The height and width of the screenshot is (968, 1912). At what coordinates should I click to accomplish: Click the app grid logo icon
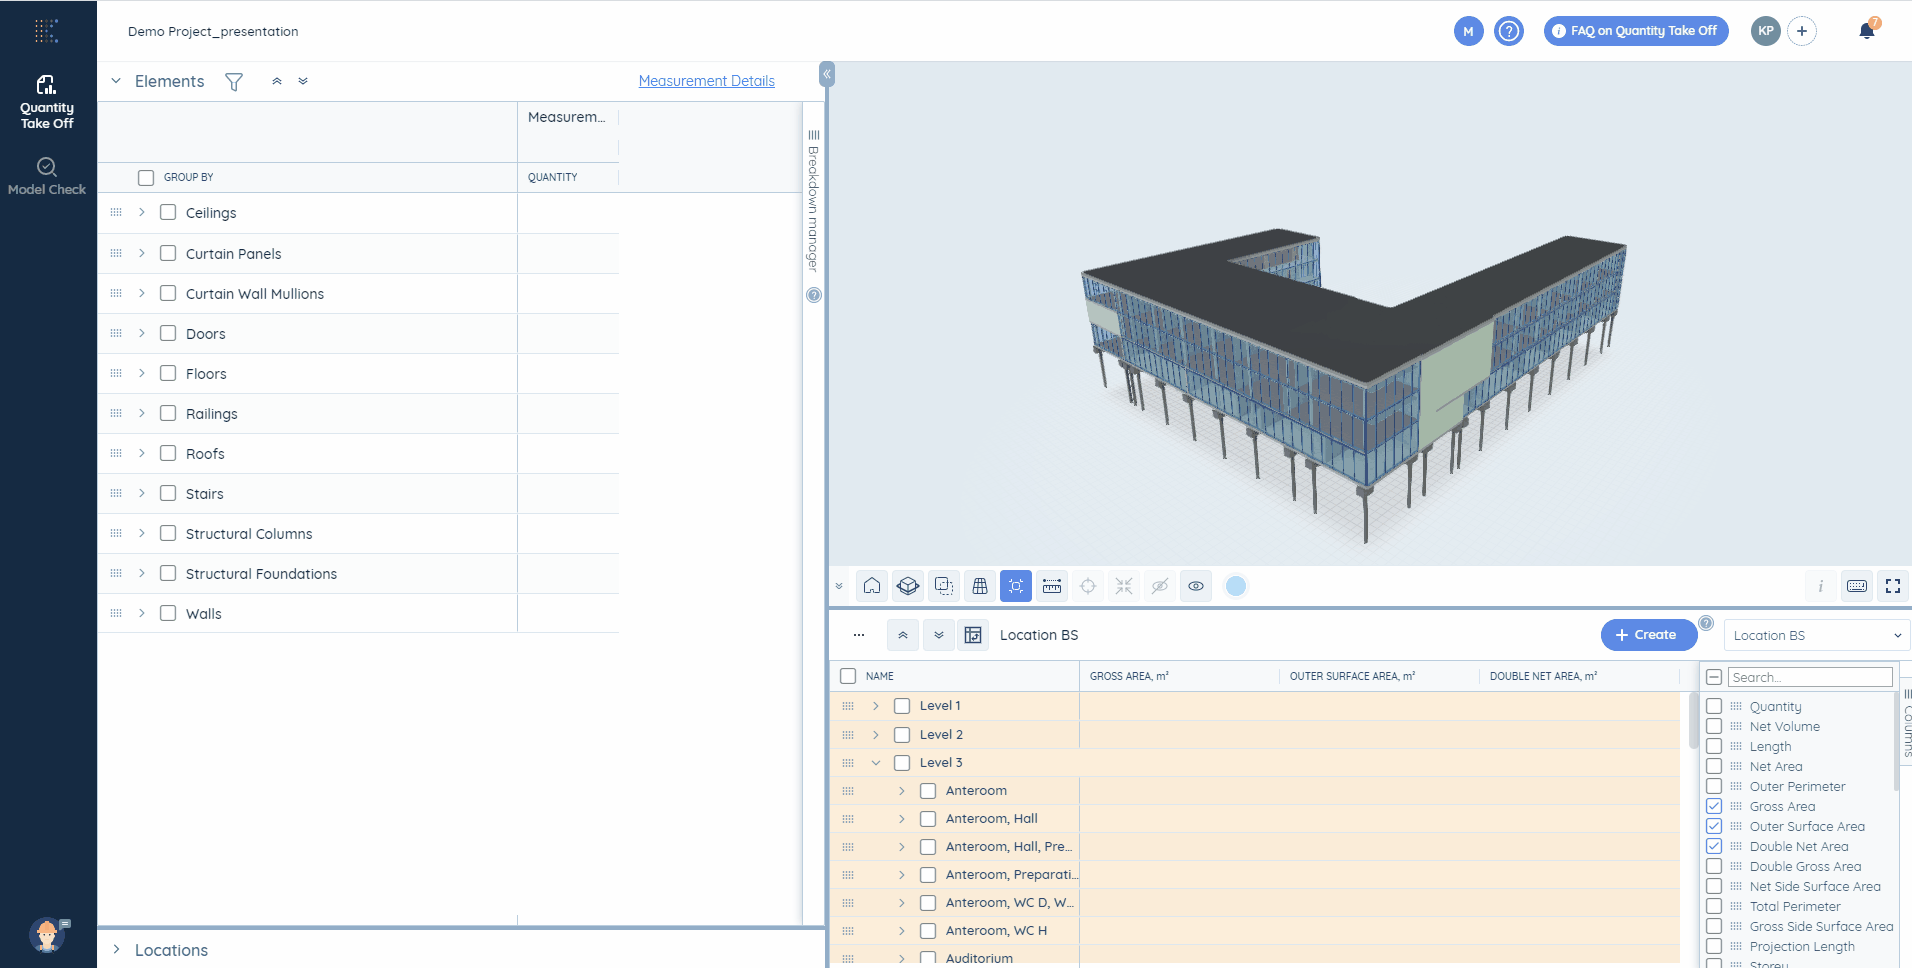(x=46, y=31)
